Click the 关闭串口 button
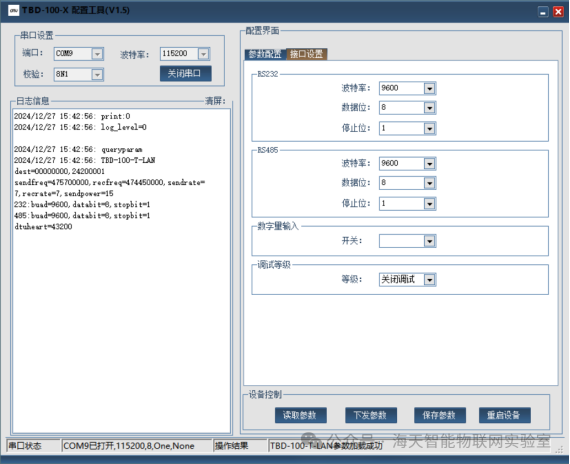 point(185,73)
